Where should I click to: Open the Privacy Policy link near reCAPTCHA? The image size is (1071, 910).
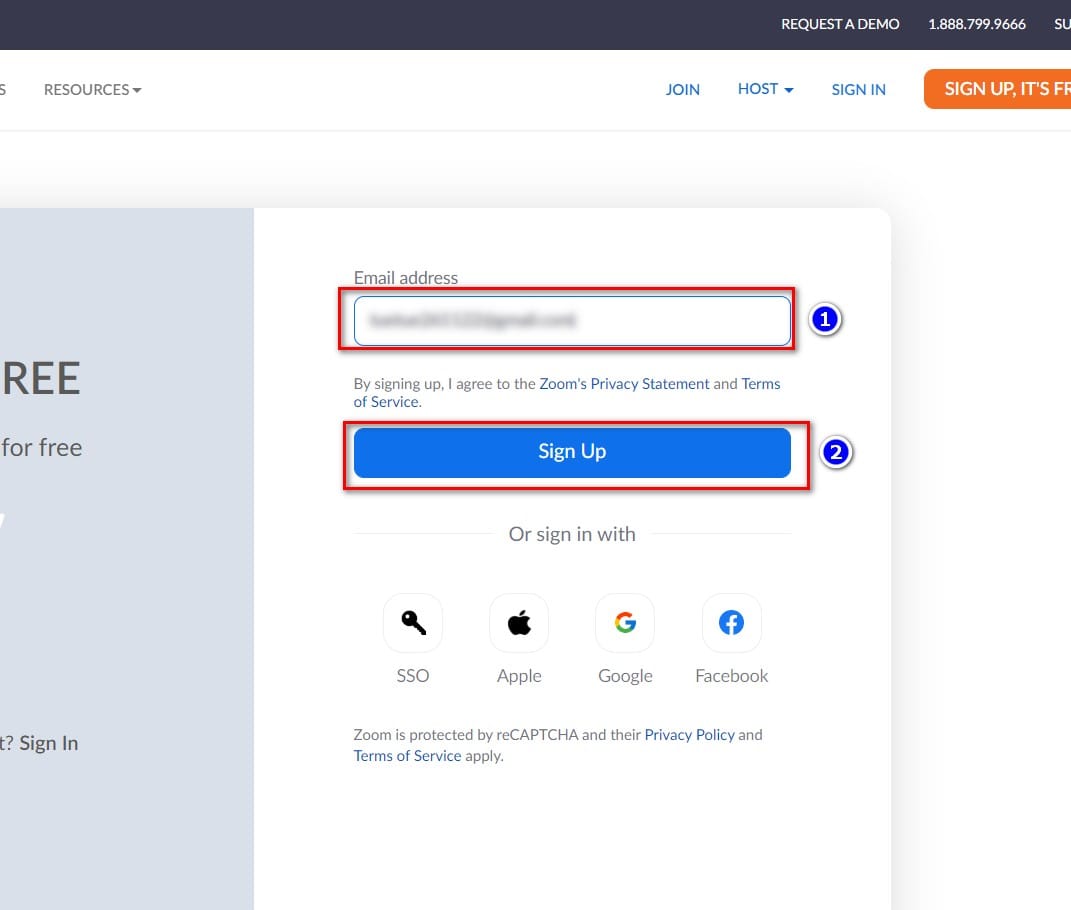click(689, 735)
